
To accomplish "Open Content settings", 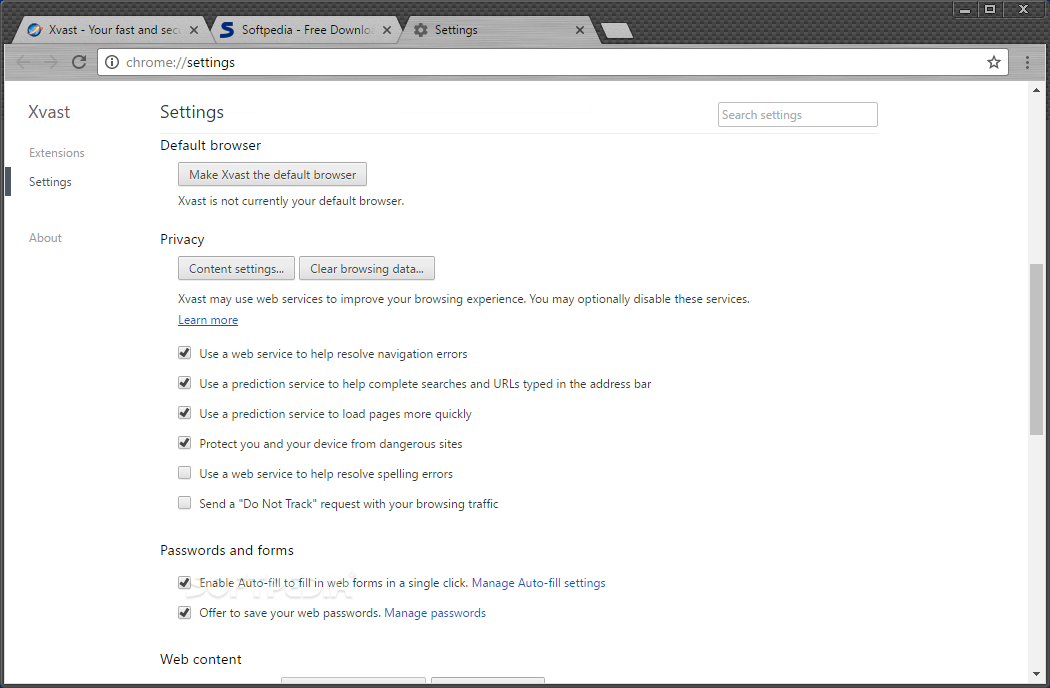I will [x=236, y=269].
